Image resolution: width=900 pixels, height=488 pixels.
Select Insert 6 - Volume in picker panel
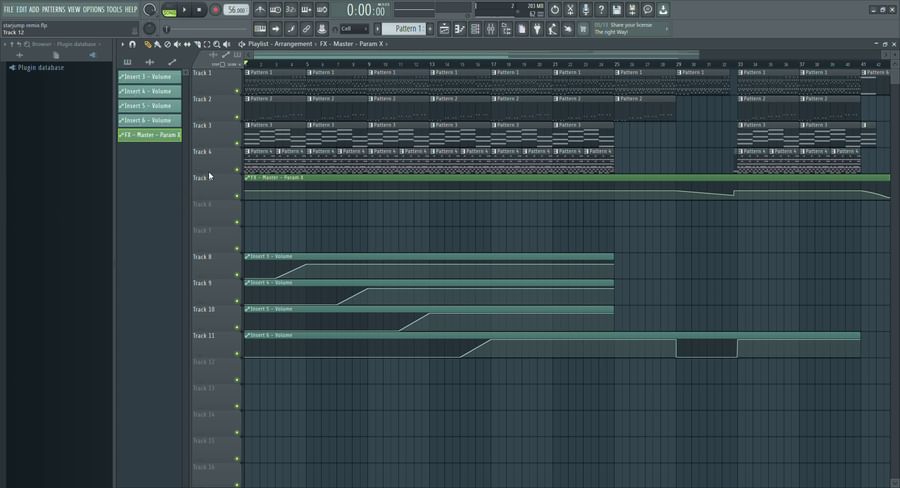pyautogui.click(x=149, y=121)
